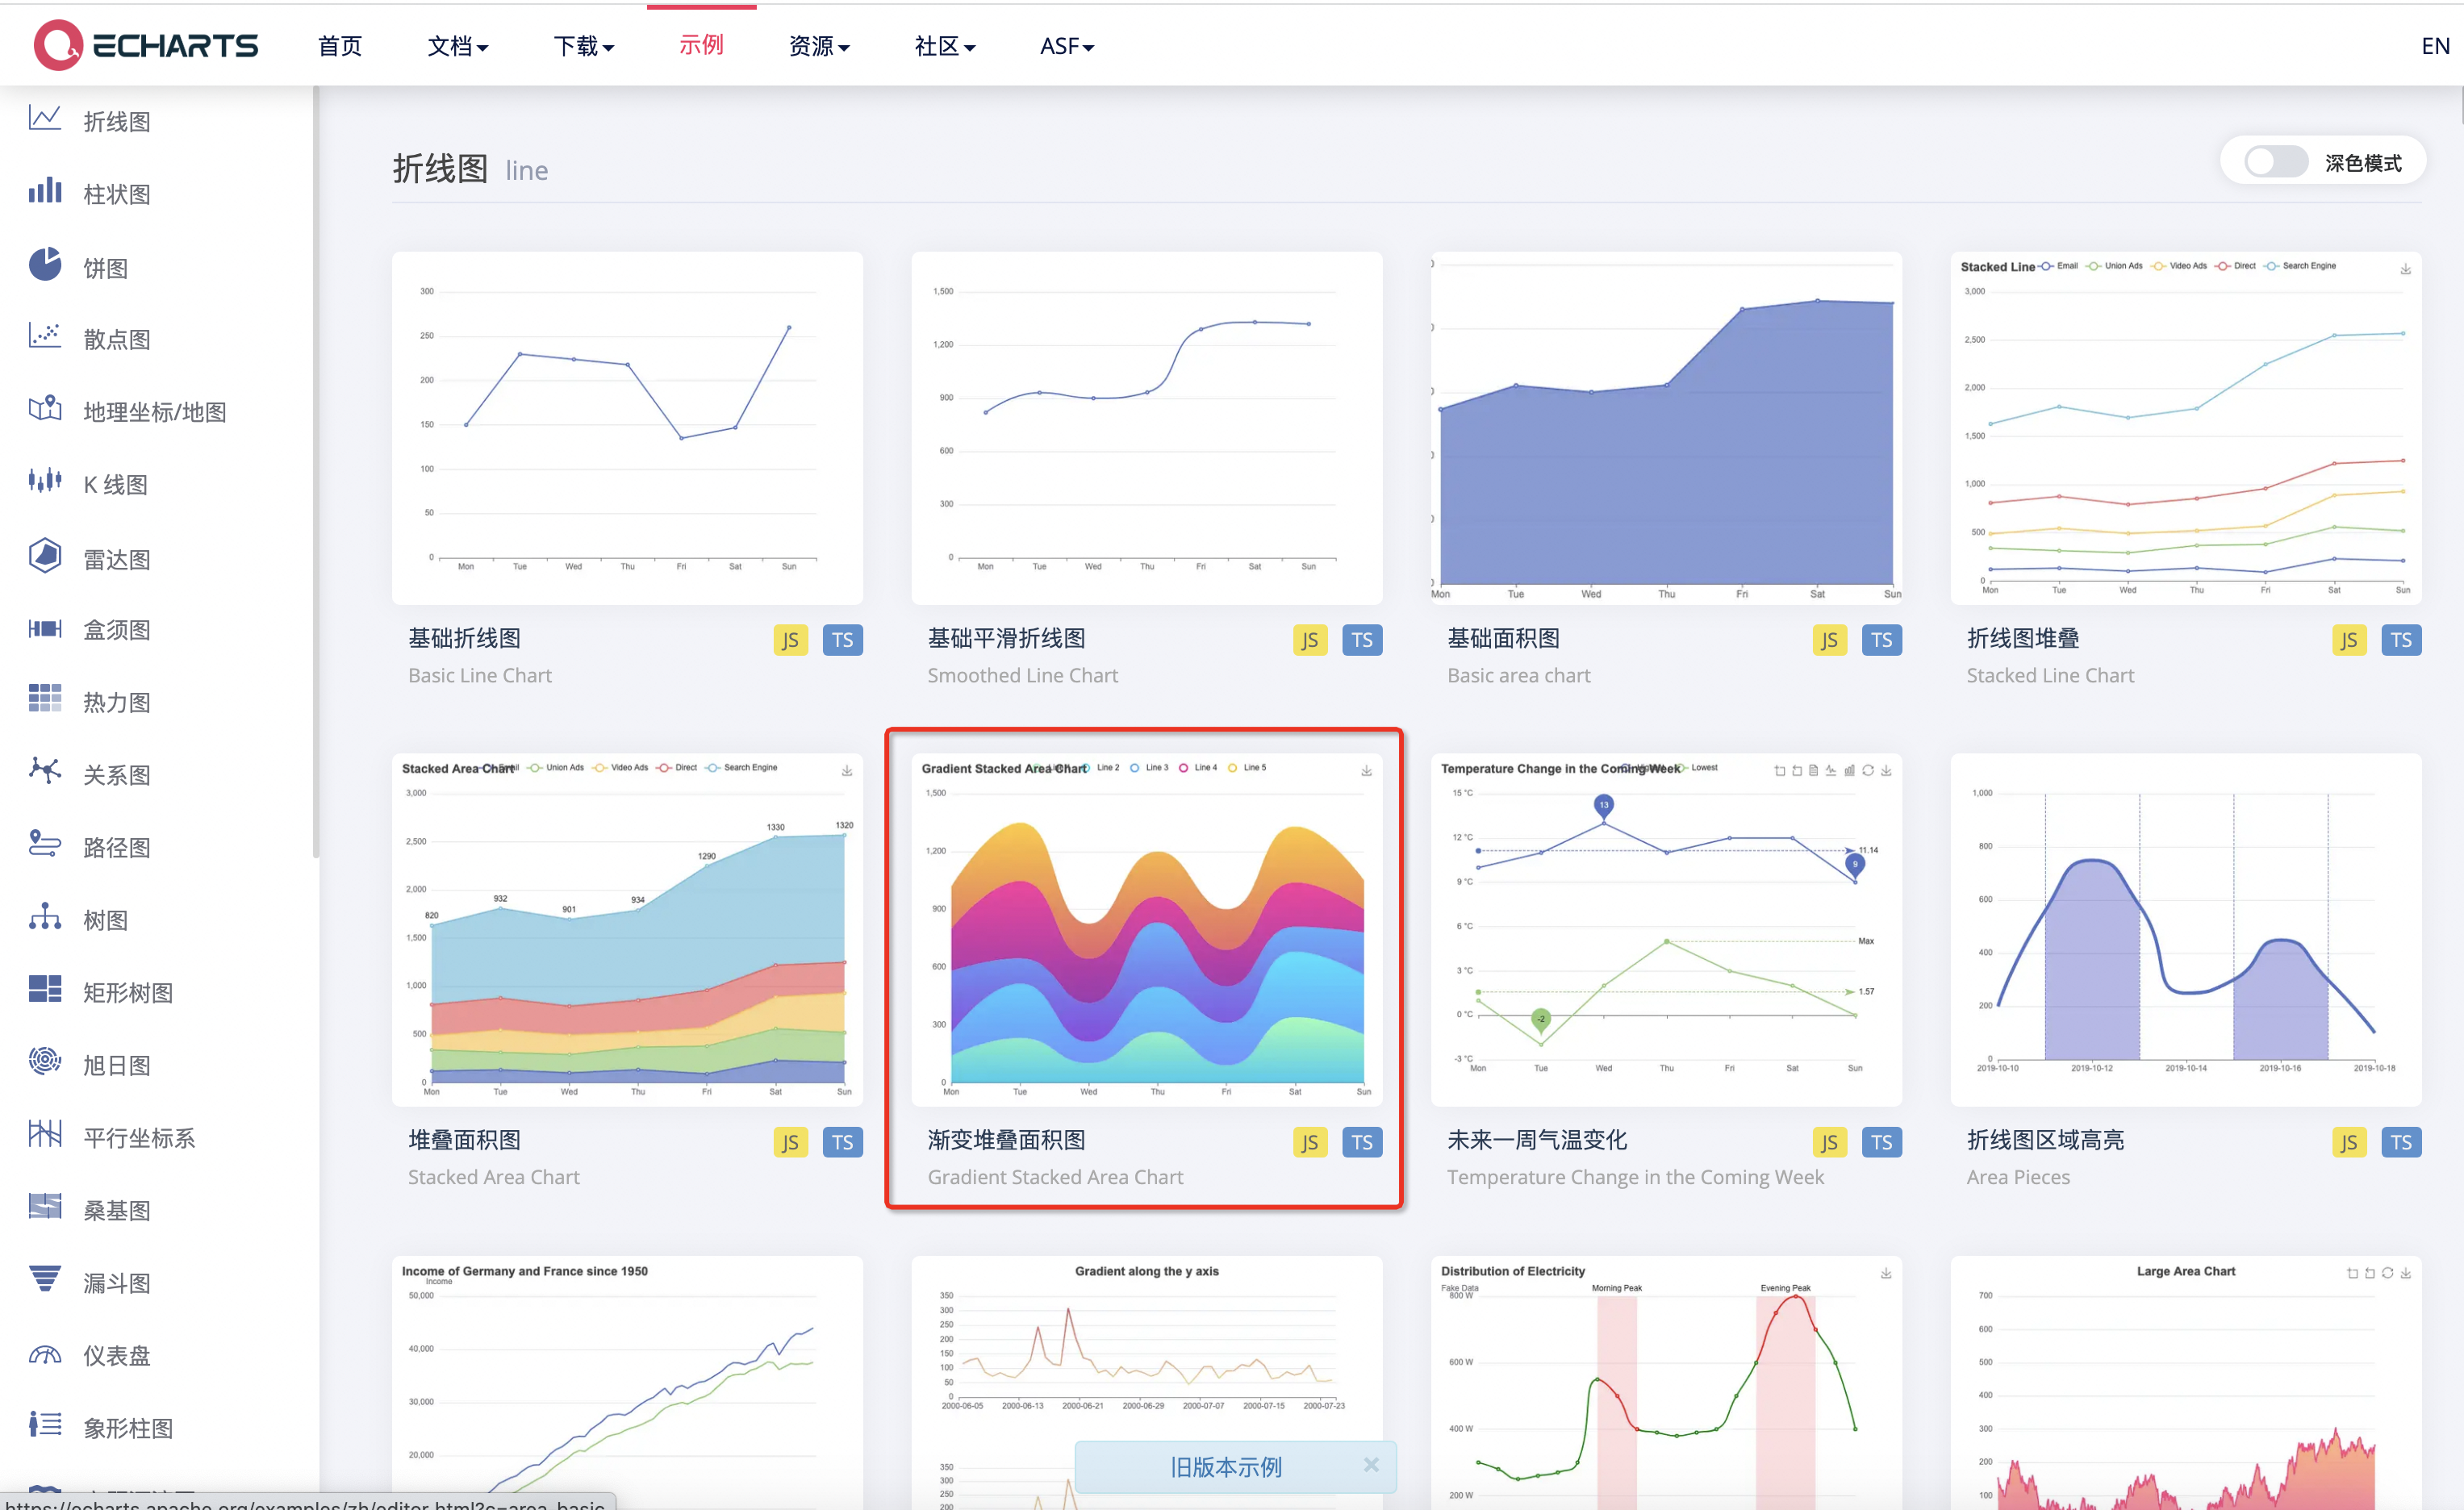The width and height of the screenshot is (2464, 1510).
Task: Toggle the 深色模式 dark mode switch
Action: click(x=2274, y=163)
